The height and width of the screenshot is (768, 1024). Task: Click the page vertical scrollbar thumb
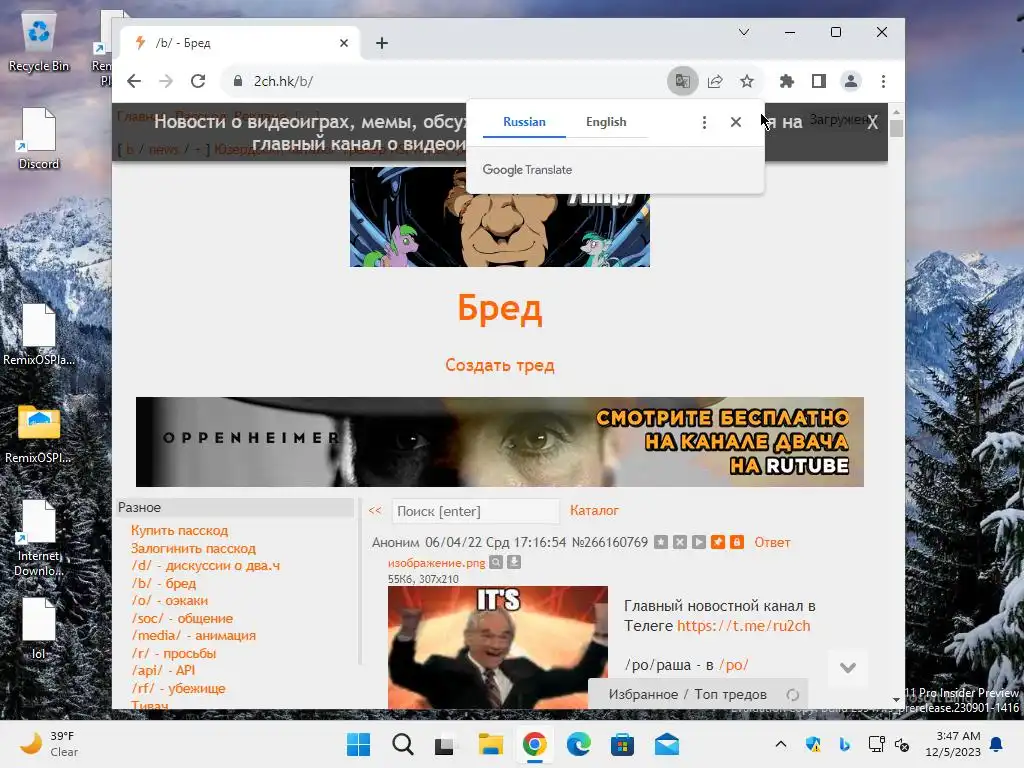click(x=897, y=128)
